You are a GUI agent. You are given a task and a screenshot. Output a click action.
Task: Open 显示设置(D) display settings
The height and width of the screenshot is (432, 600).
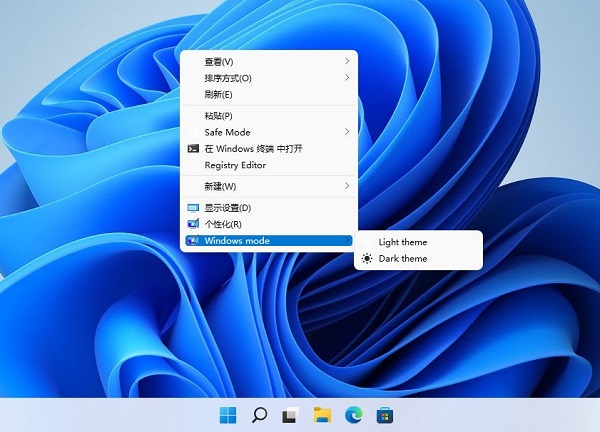pos(269,208)
